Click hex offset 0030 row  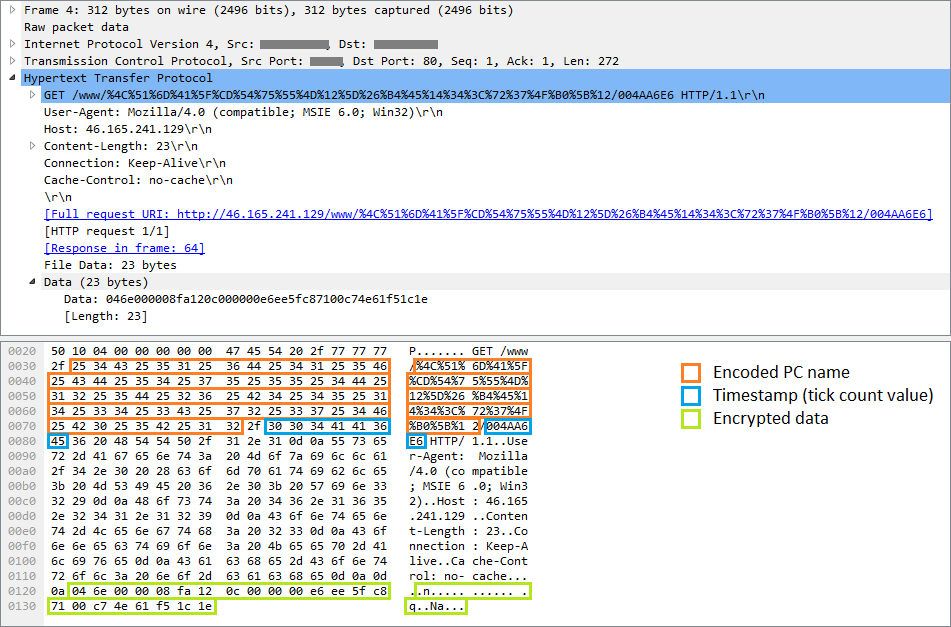point(20,367)
